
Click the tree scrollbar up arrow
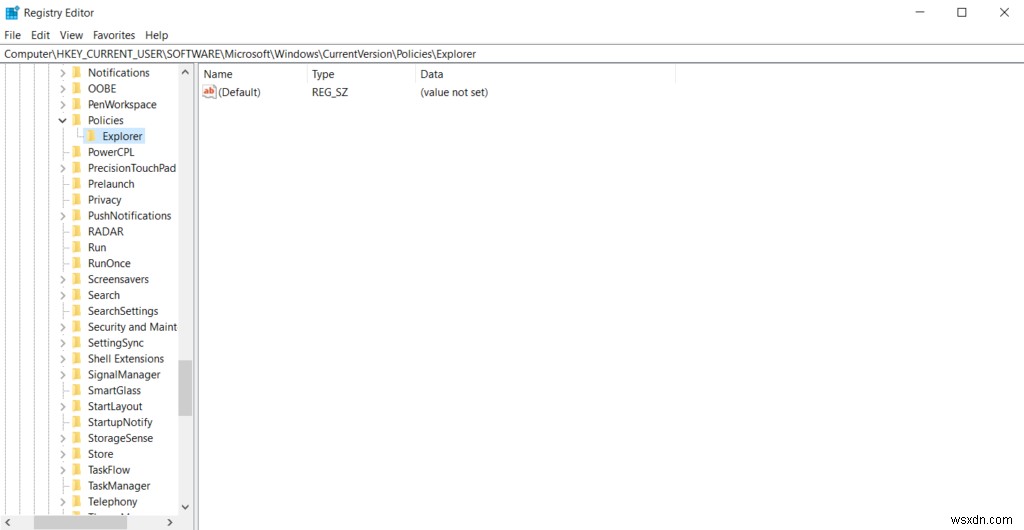185,72
